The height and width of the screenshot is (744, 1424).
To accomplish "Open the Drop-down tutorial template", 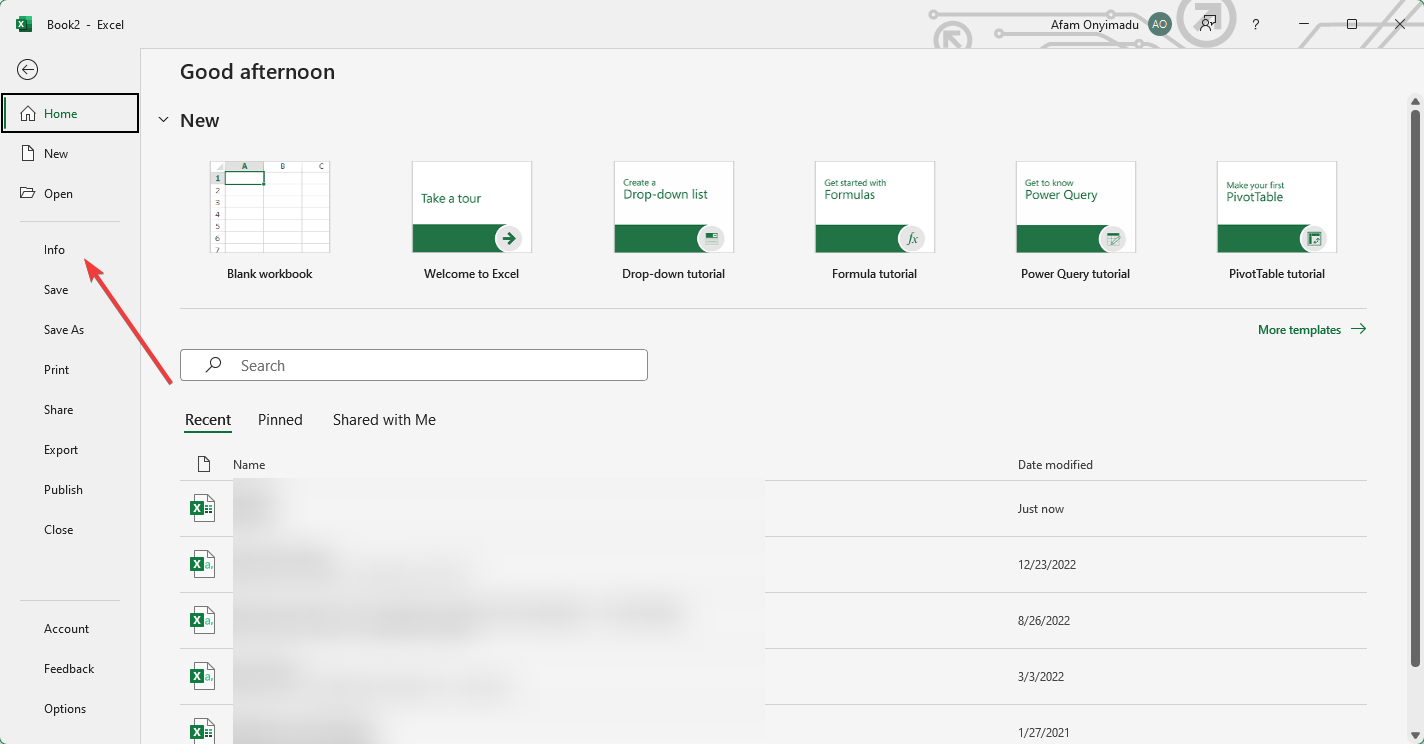I will pyautogui.click(x=674, y=221).
